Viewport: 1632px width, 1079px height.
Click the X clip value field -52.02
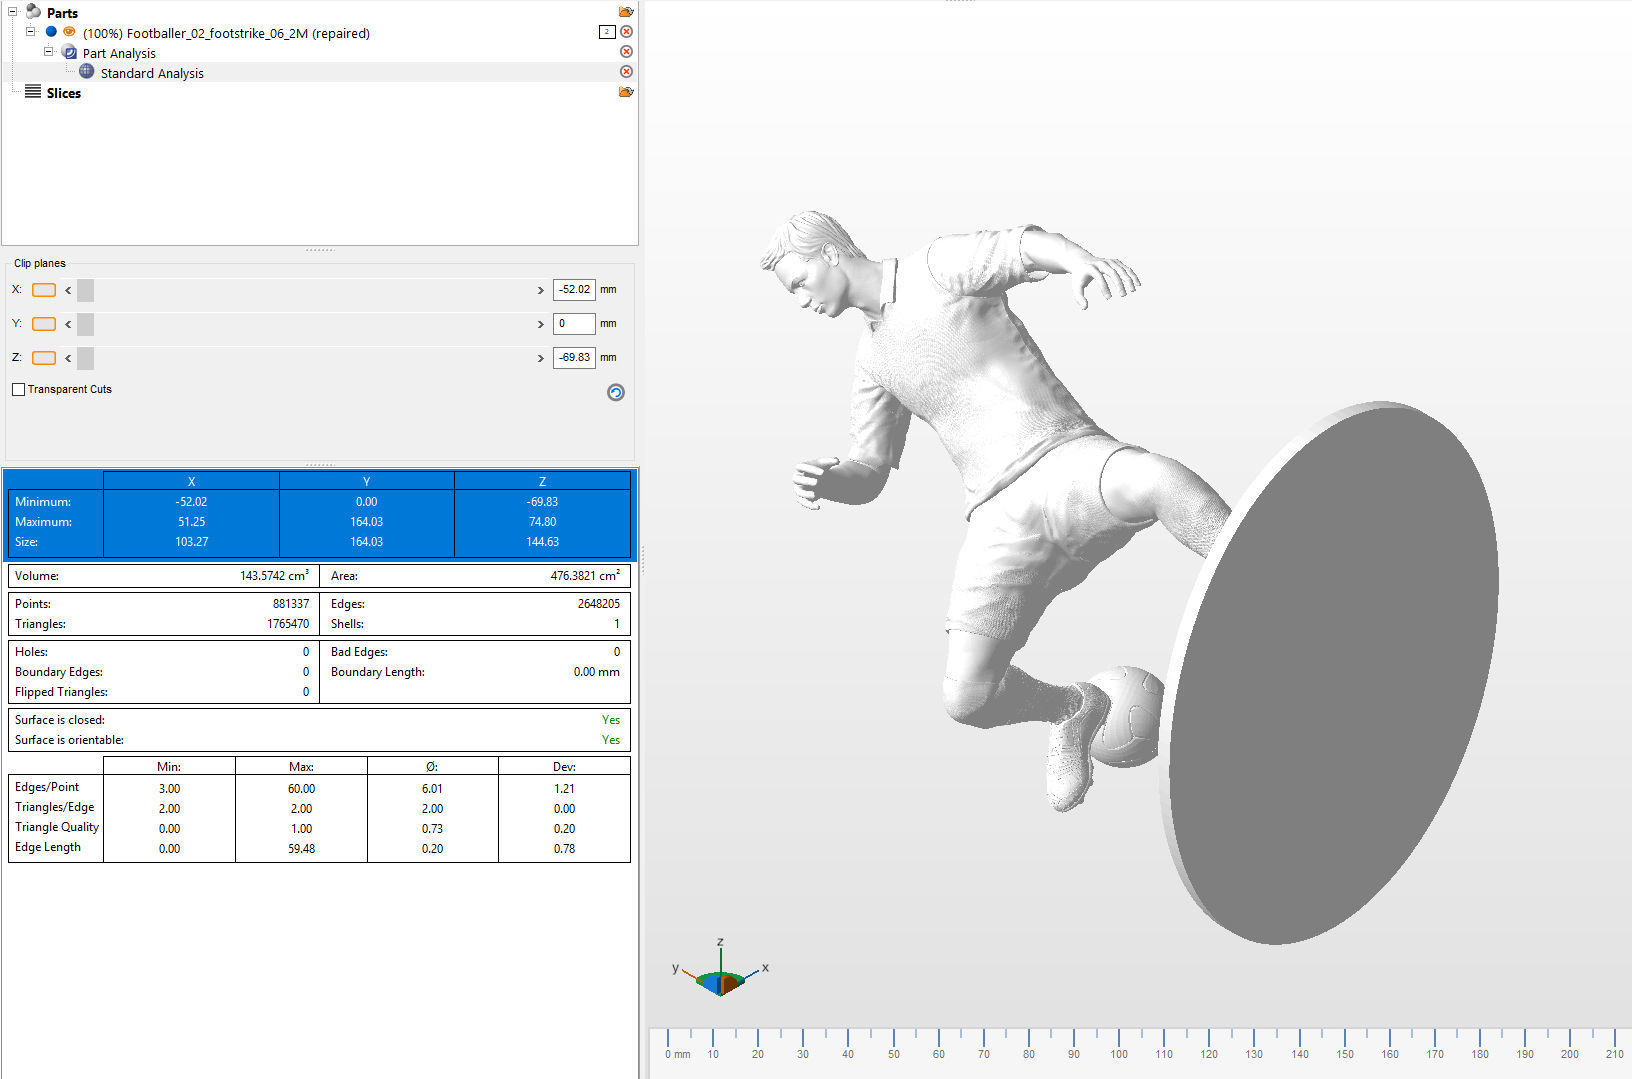coord(574,290)
